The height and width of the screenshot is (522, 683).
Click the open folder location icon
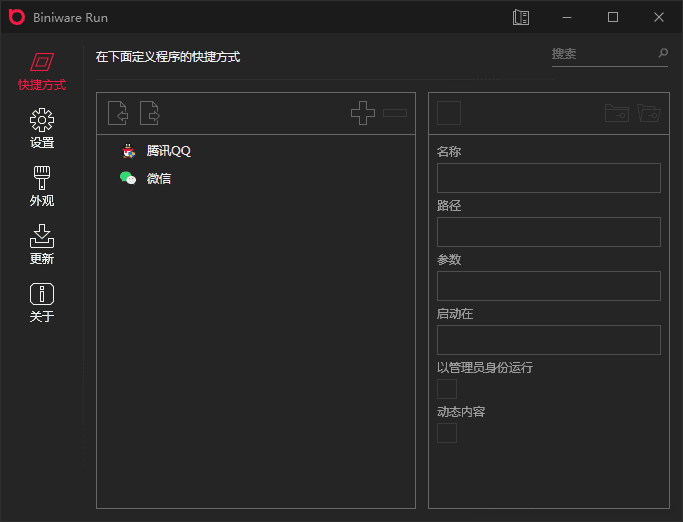click(649, 113)
